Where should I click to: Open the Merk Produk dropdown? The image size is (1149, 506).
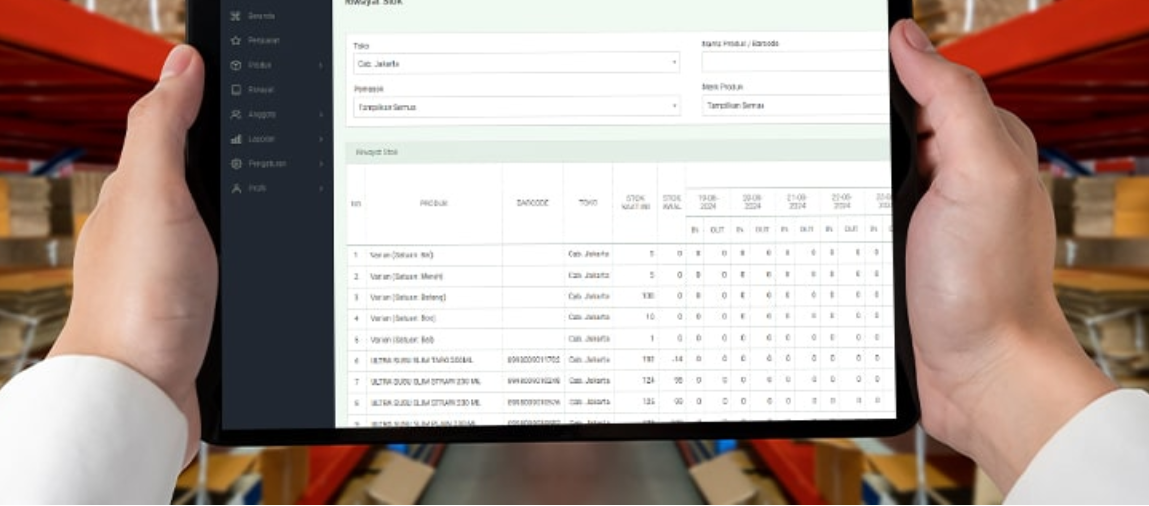tap(794, 105)
